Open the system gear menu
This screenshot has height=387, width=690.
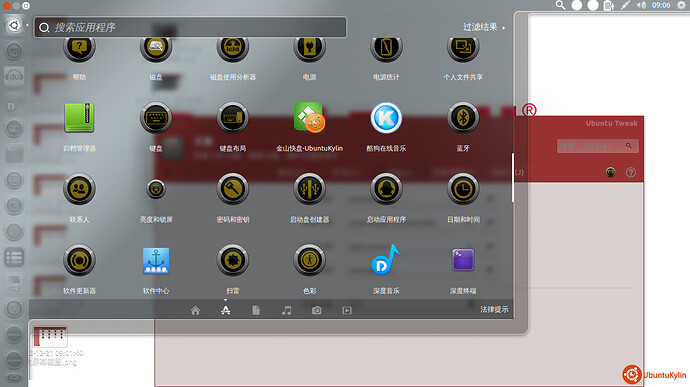[x=682, y=5]
